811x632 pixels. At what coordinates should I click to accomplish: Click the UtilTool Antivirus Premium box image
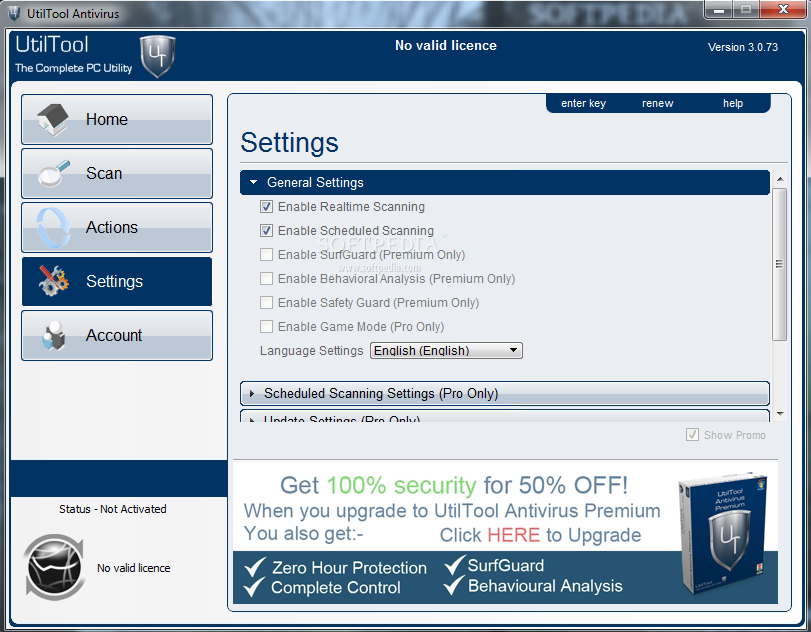723,533
